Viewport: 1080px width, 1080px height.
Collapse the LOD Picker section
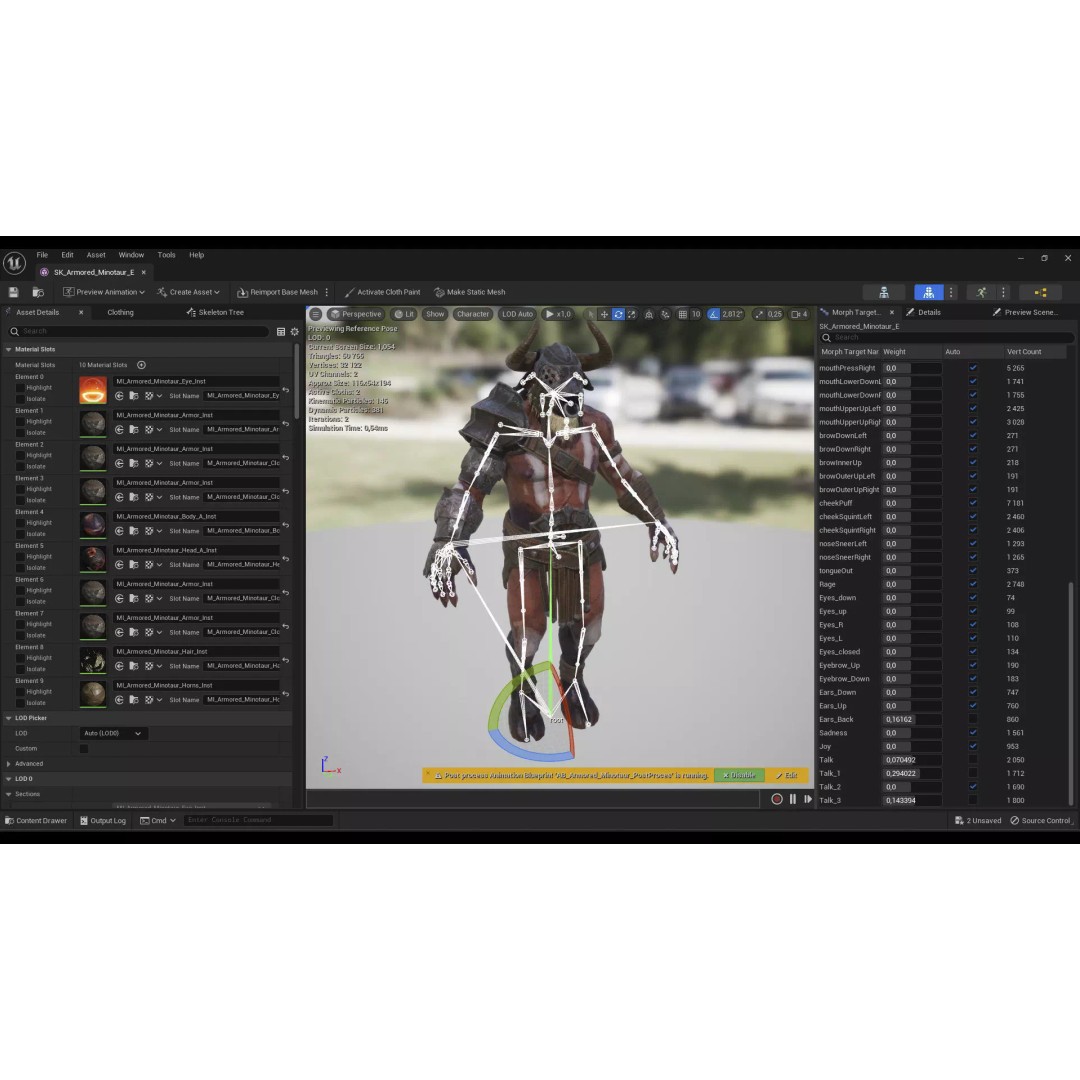click(x=9, y=718)
